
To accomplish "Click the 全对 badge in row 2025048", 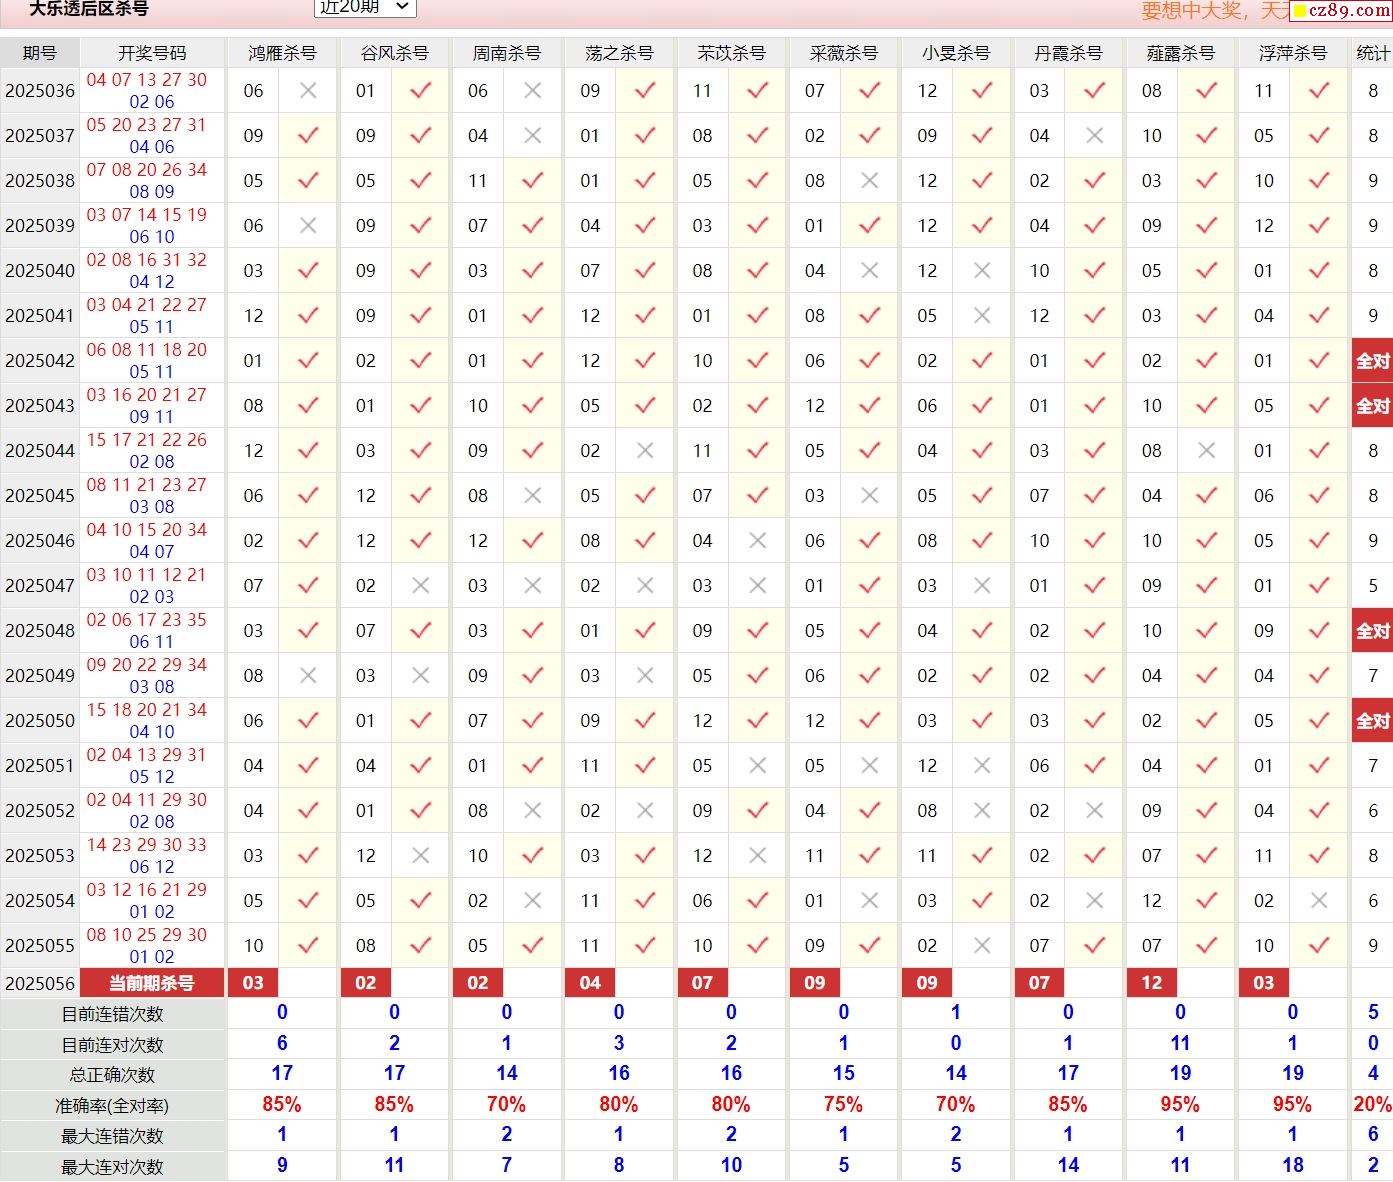I will (x=1372, y=631).
